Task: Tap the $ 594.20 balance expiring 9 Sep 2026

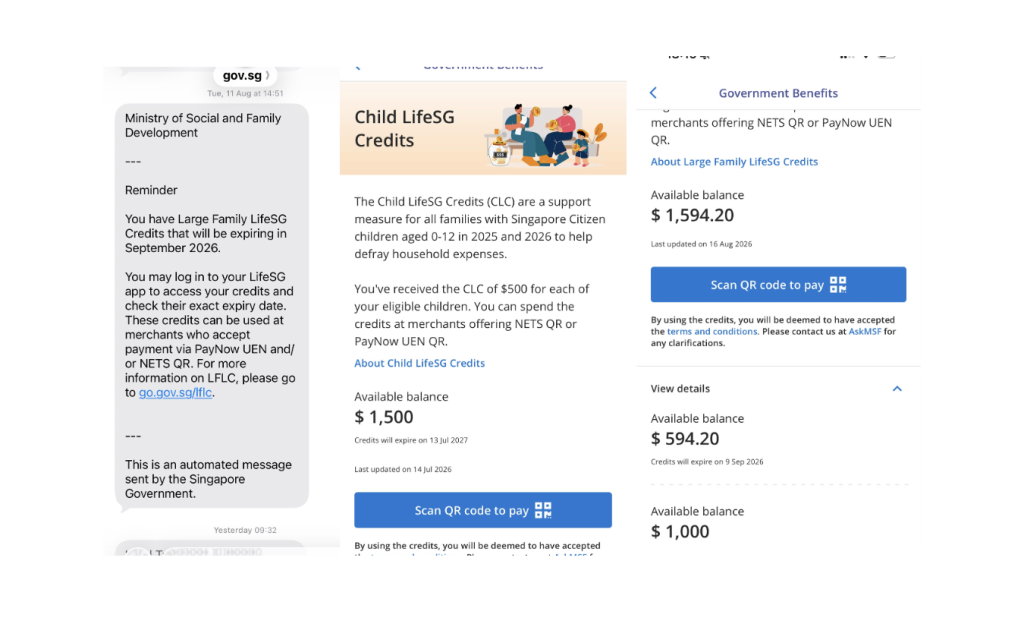Action: (x=684, y=438)
